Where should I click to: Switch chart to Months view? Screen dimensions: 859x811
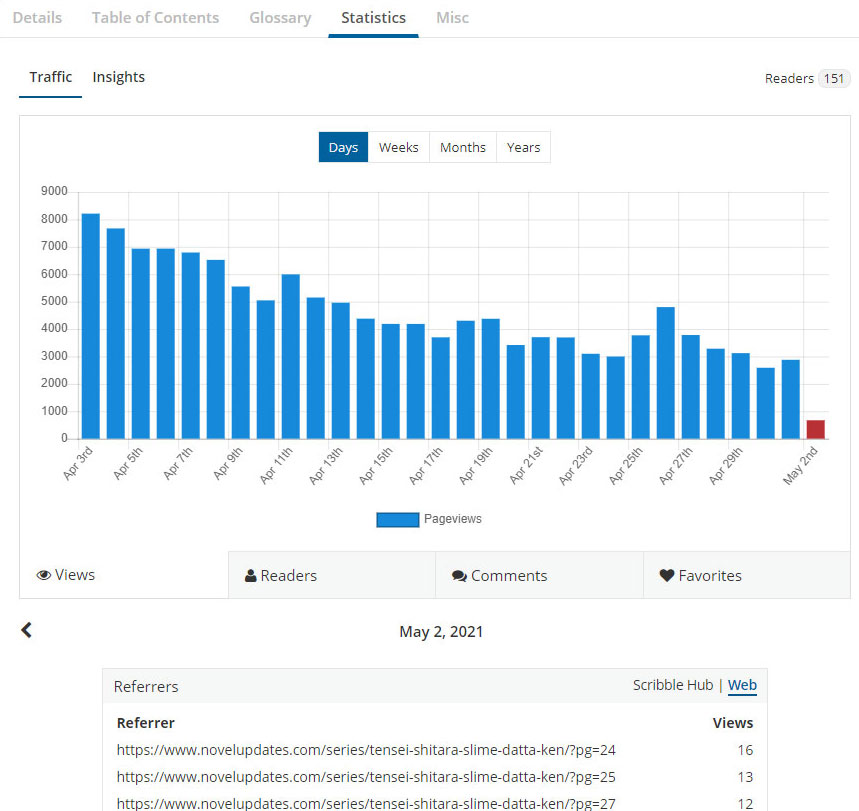462,147
